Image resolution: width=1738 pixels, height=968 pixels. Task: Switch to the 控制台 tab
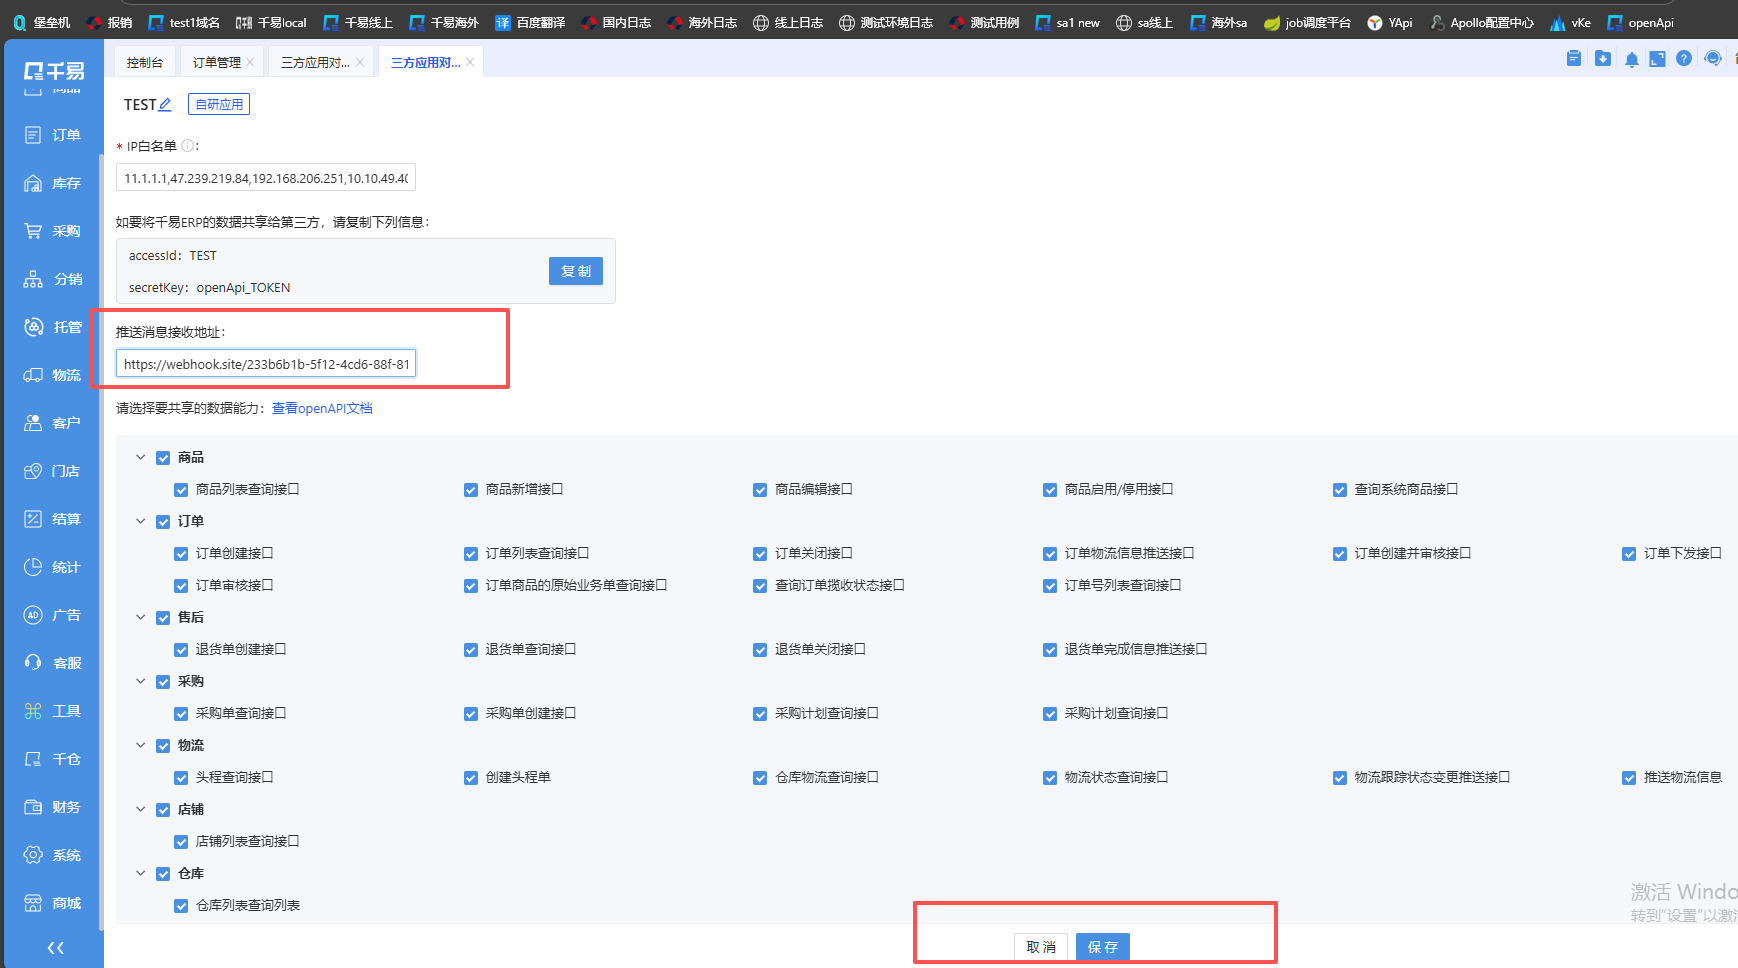pos(145,62)
